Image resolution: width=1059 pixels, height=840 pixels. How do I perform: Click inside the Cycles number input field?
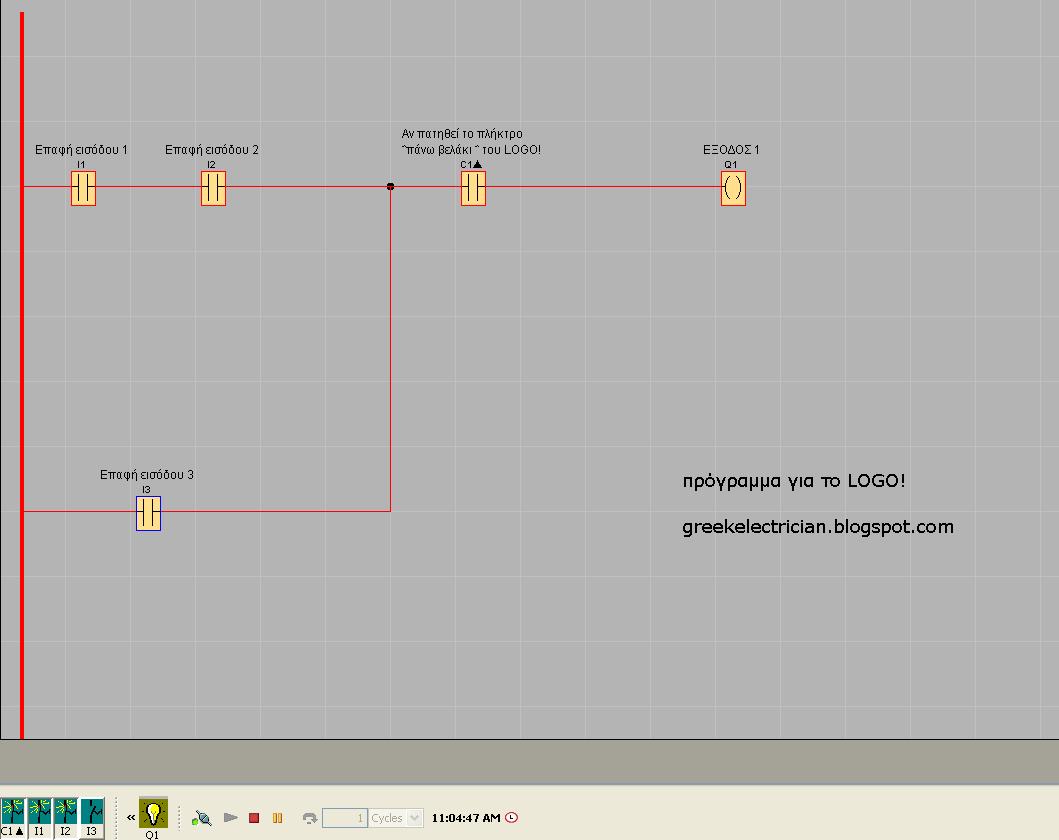[345, 817]
